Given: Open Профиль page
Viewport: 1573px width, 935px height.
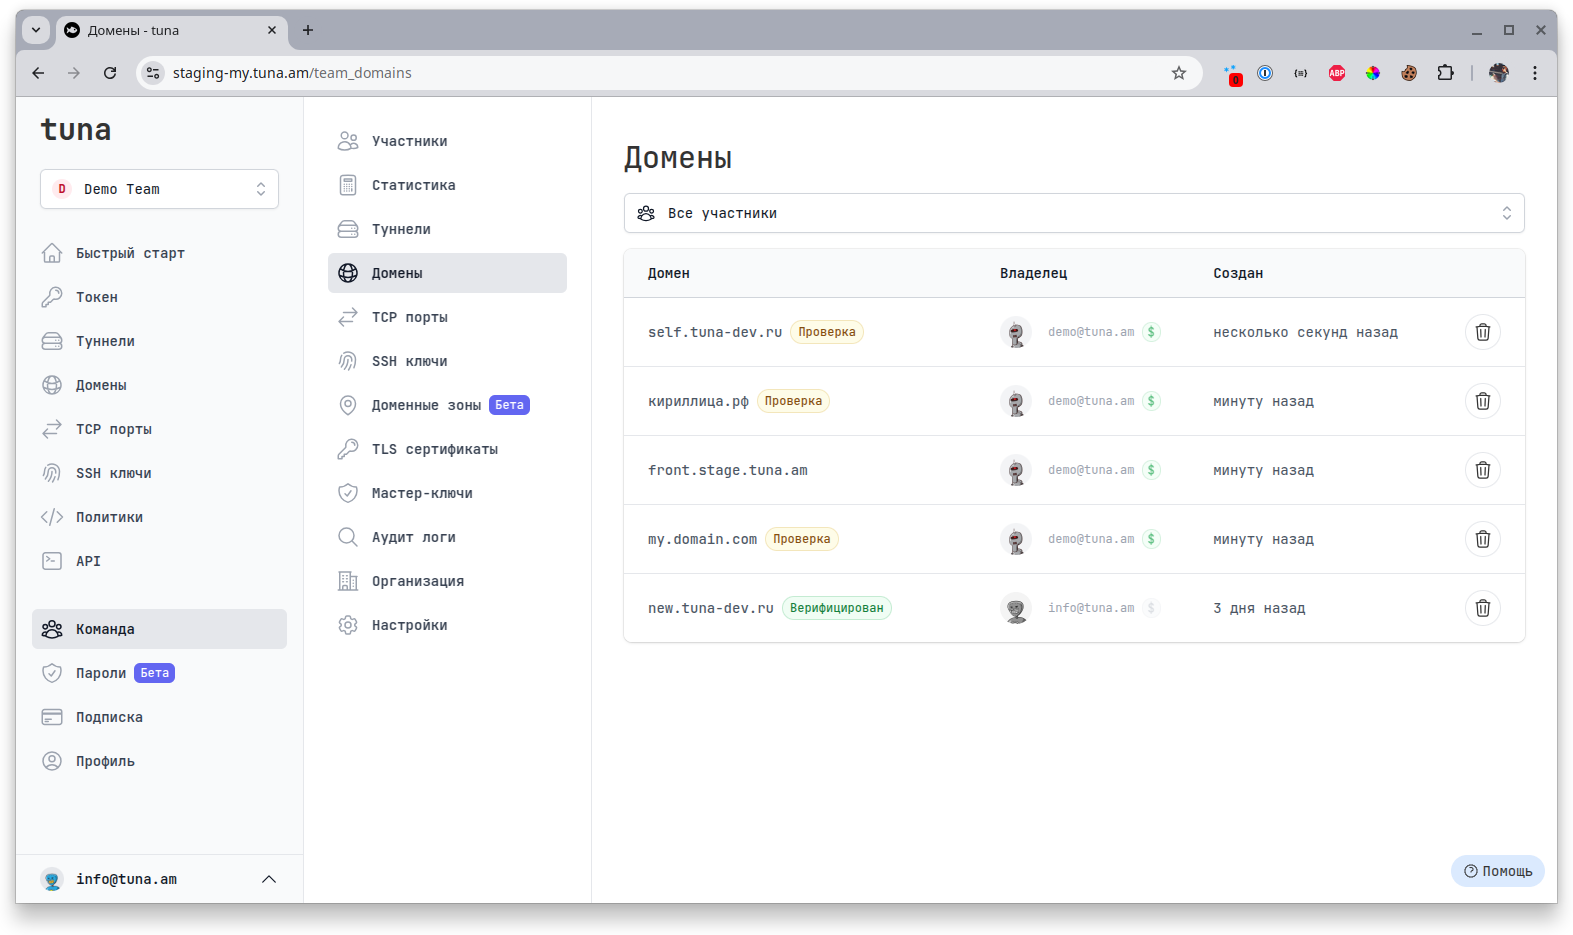Looking at the screenshot, I should coord(159,761).
